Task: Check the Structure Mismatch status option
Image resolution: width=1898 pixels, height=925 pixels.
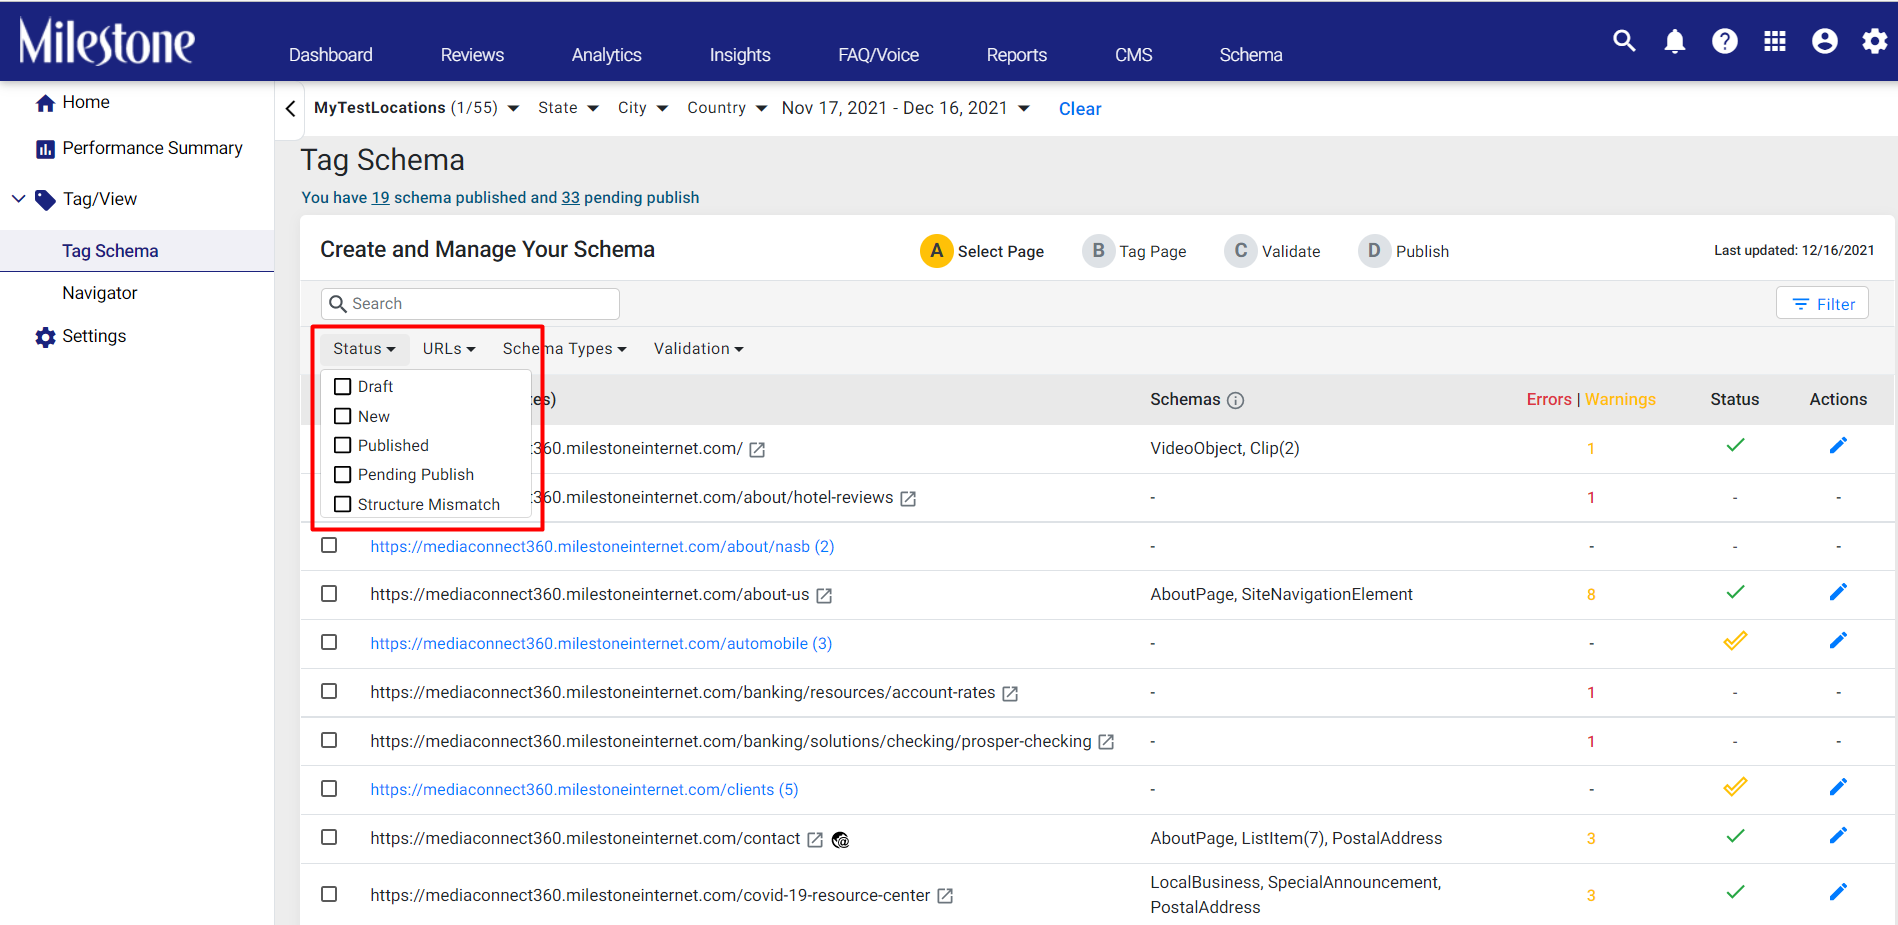Action: (342, 504)
